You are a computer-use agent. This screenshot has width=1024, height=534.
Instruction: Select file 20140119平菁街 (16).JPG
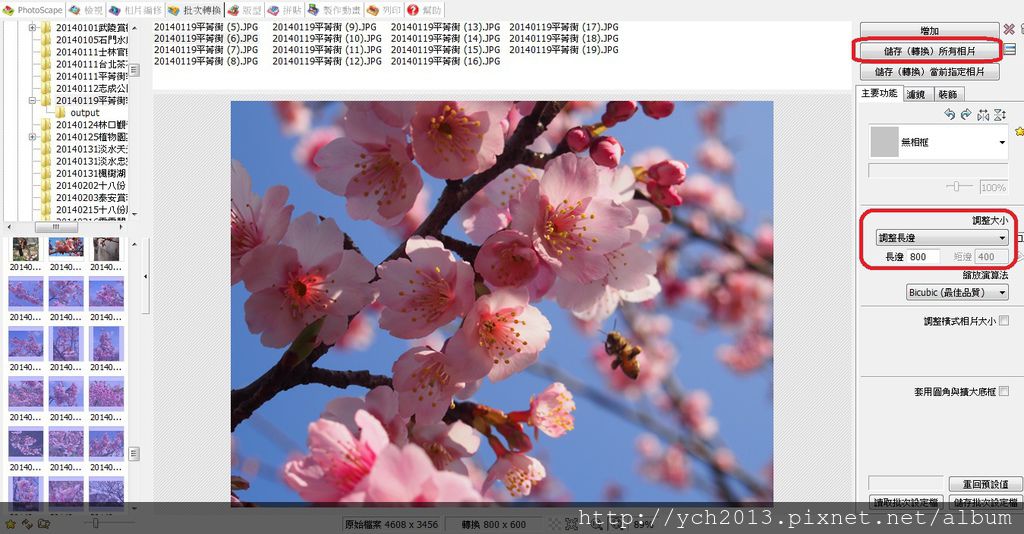point(445,61)
